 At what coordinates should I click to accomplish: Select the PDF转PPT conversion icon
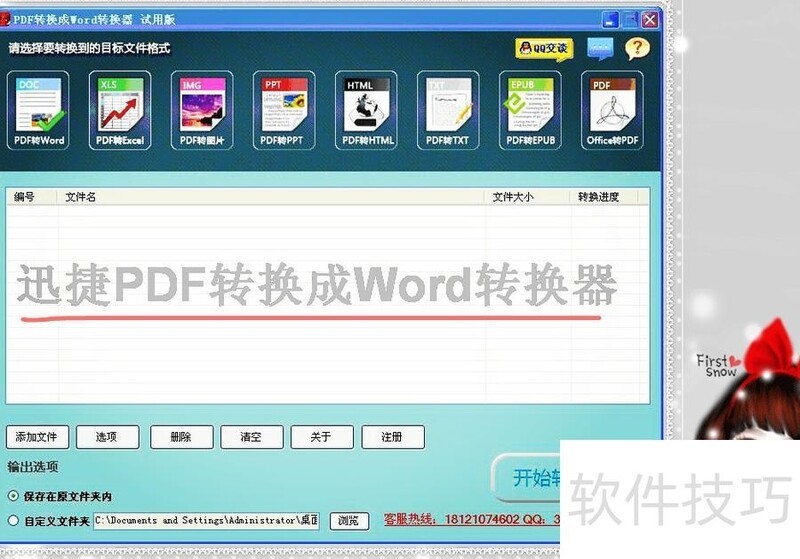click(x=283, y=110)
